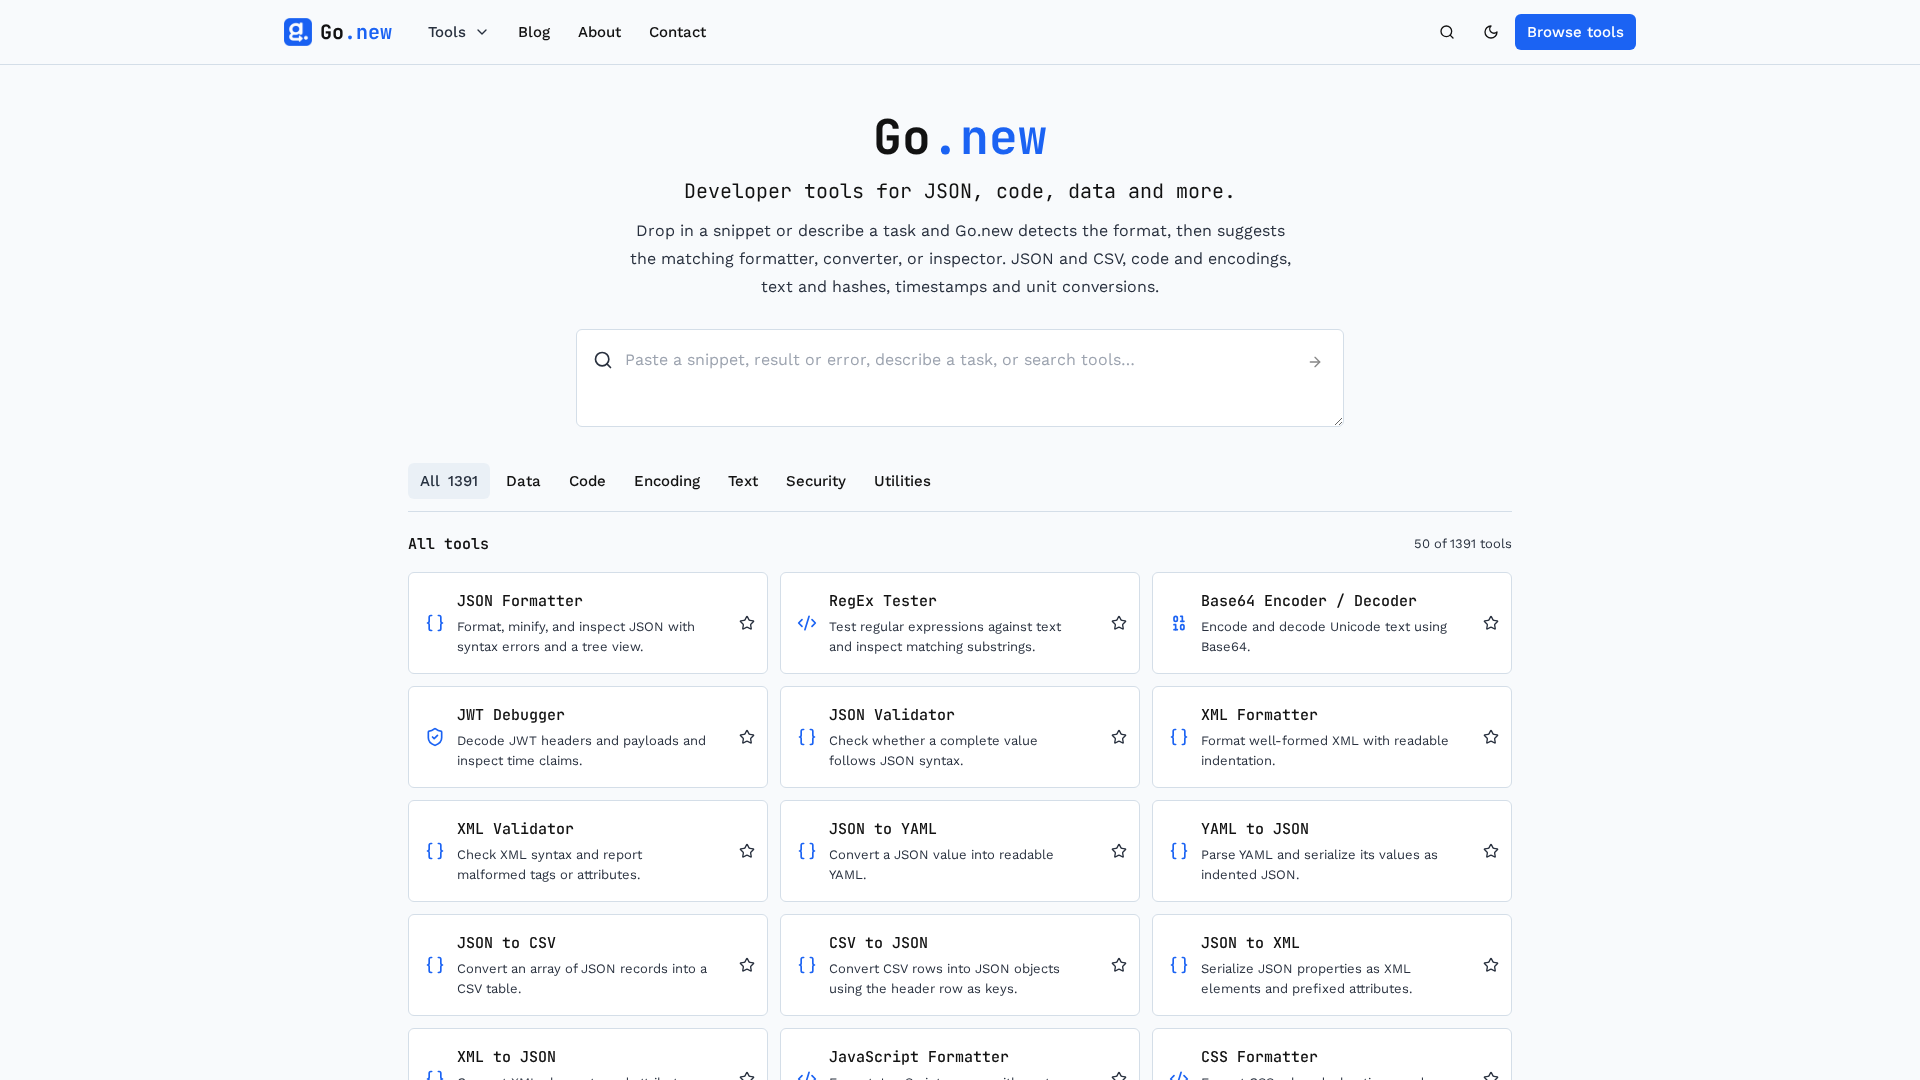The image size is (1920, 1080).
Task: Click the star on JSON to XML card
Action: (x=1491, y=965)
